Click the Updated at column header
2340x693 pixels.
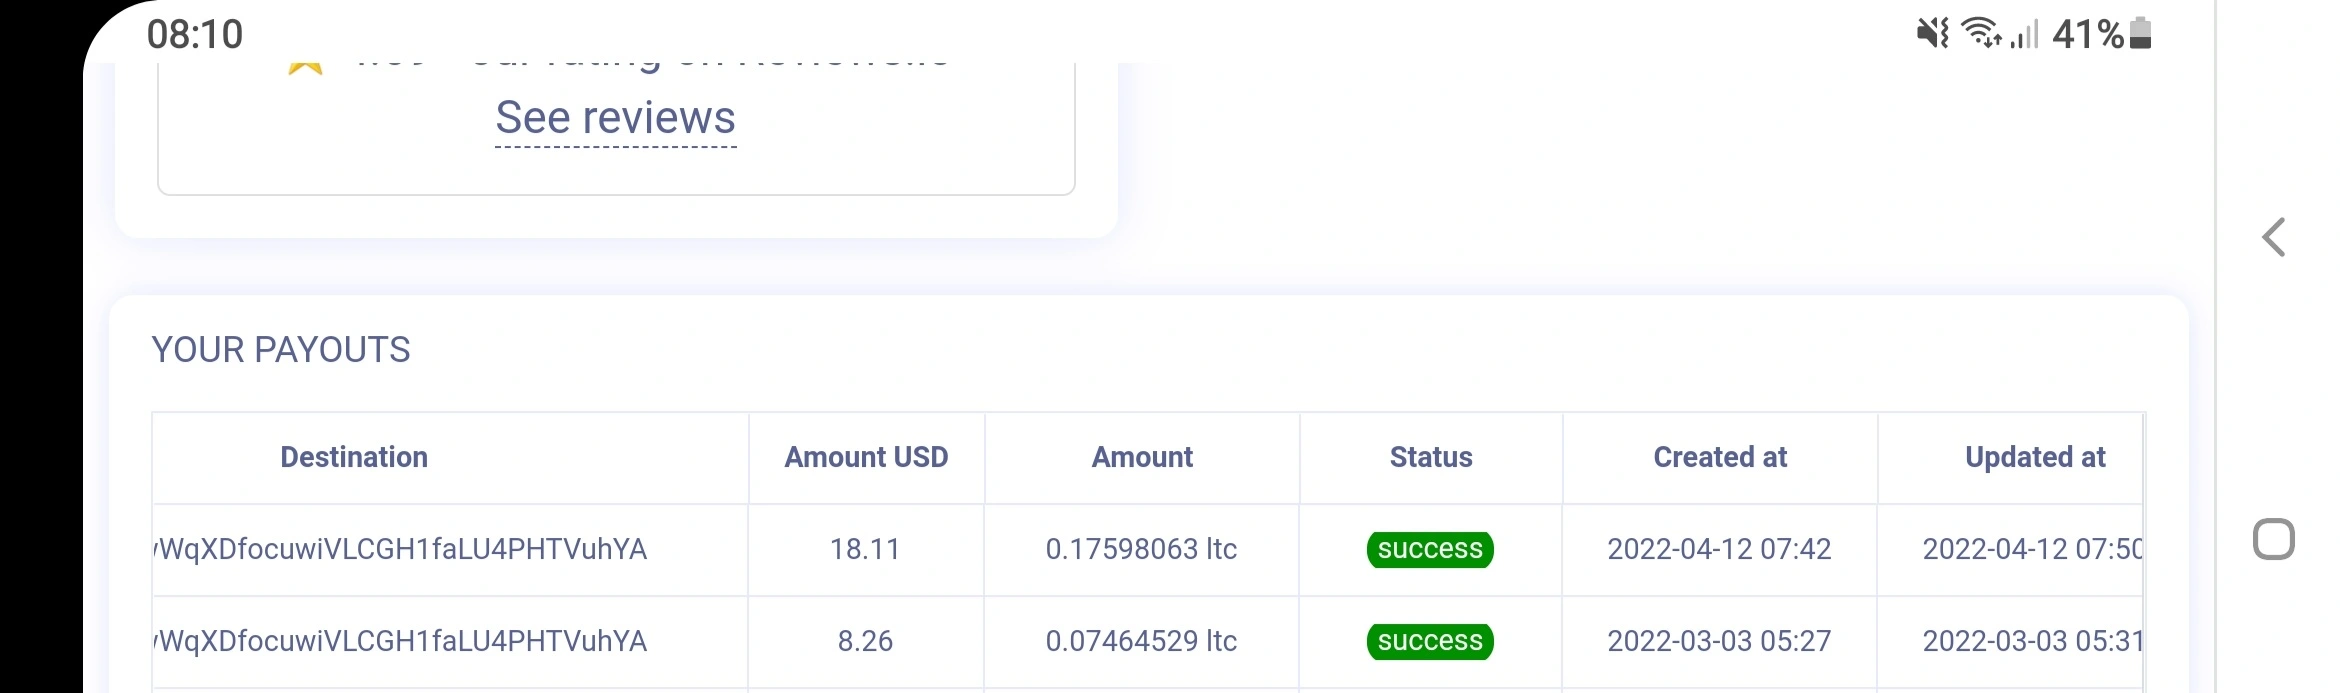tap(2035, 457)
